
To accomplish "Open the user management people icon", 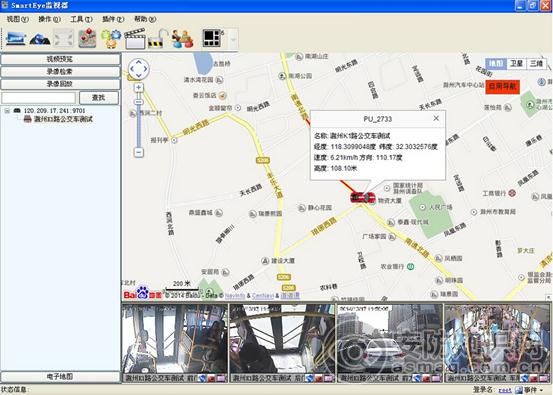I will point(182,38).
